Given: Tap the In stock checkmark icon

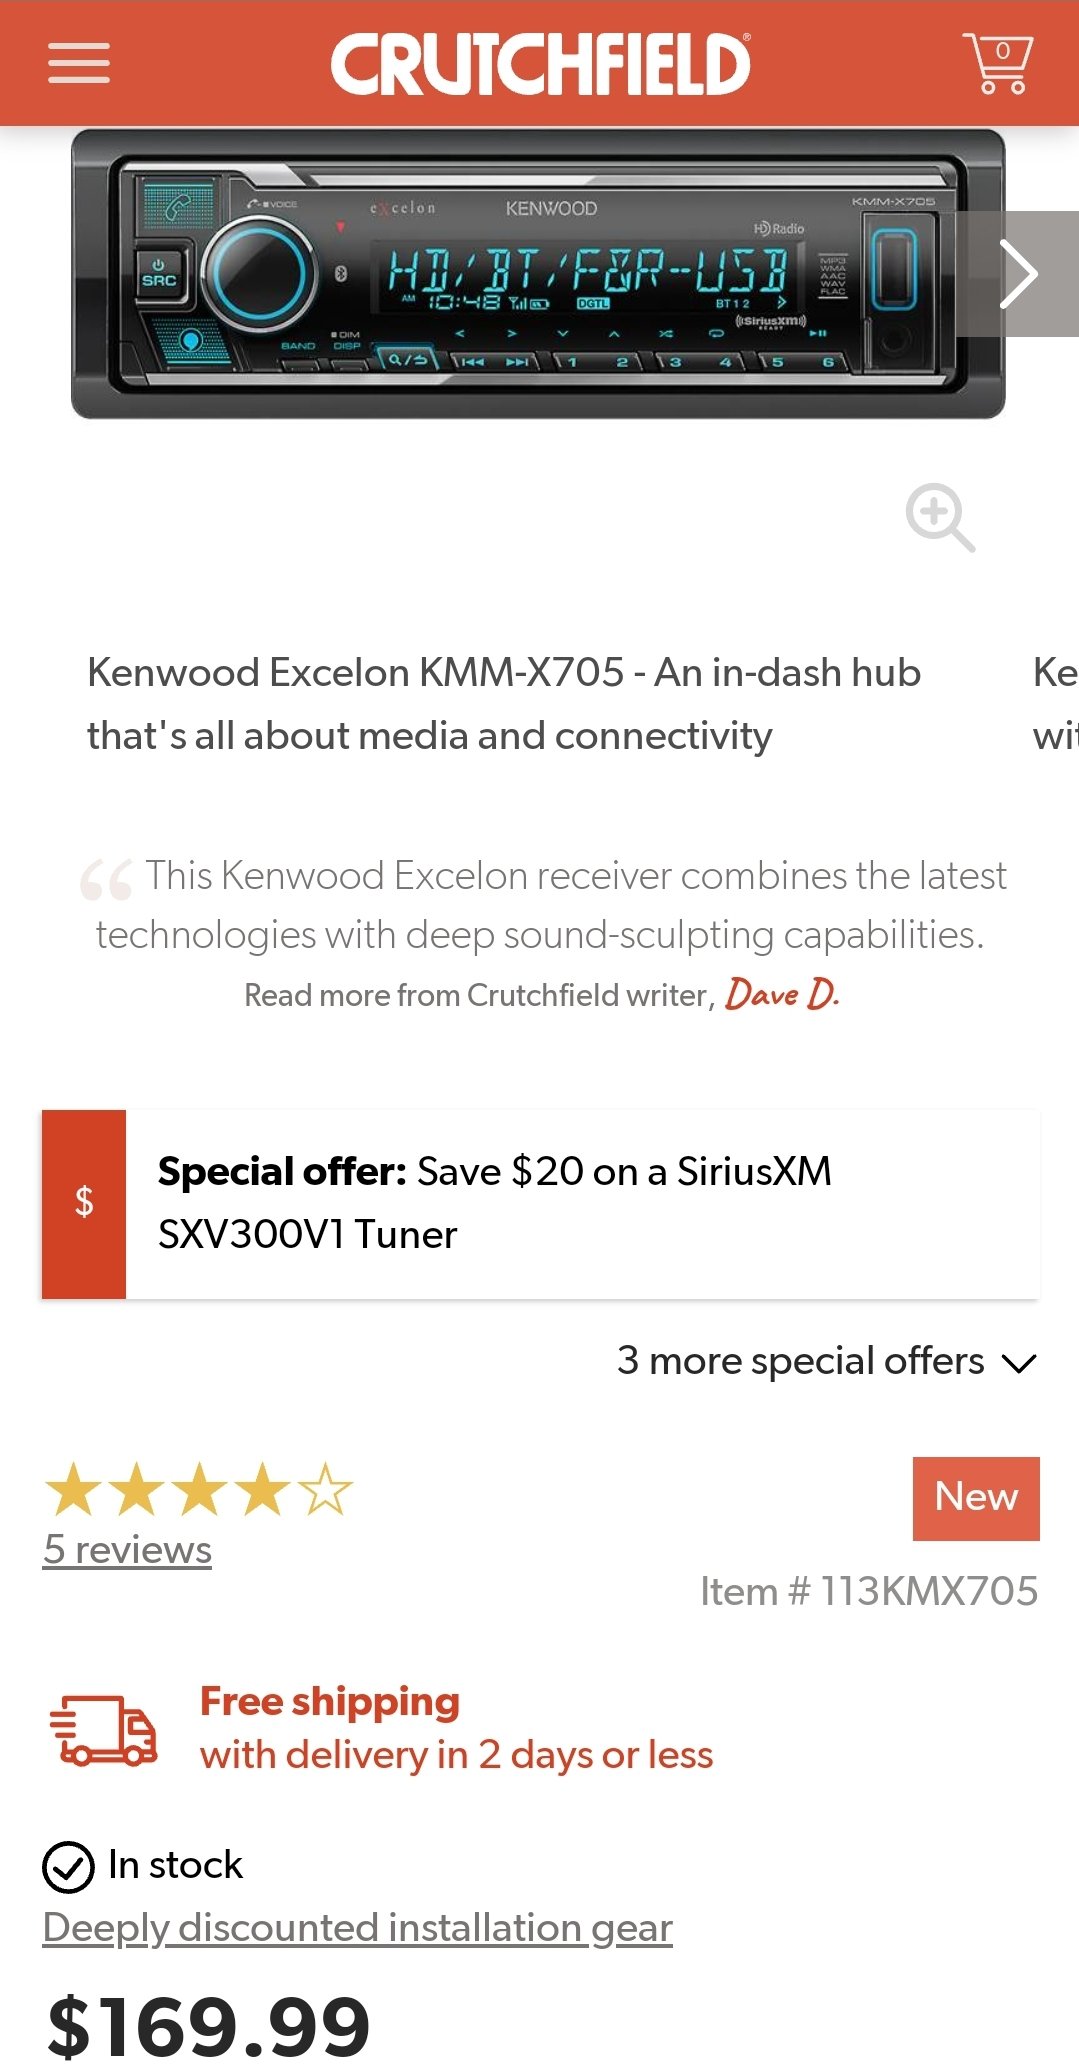Looking at the screenshot, I should click(x=68, y=1867).
